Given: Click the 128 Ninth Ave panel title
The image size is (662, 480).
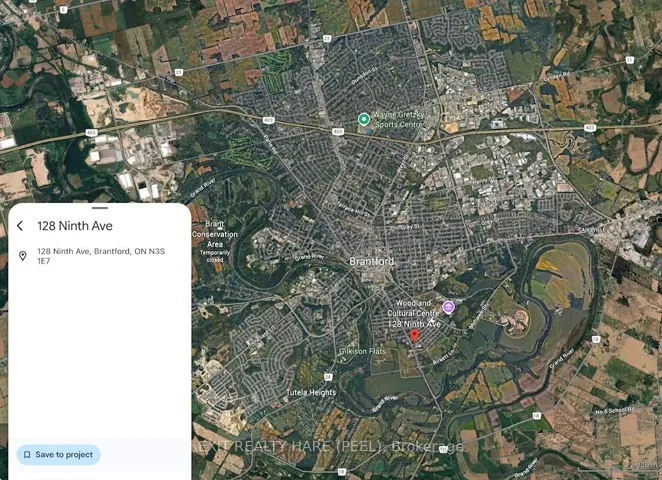Looking at the screenshot, I should pos(75,226).
